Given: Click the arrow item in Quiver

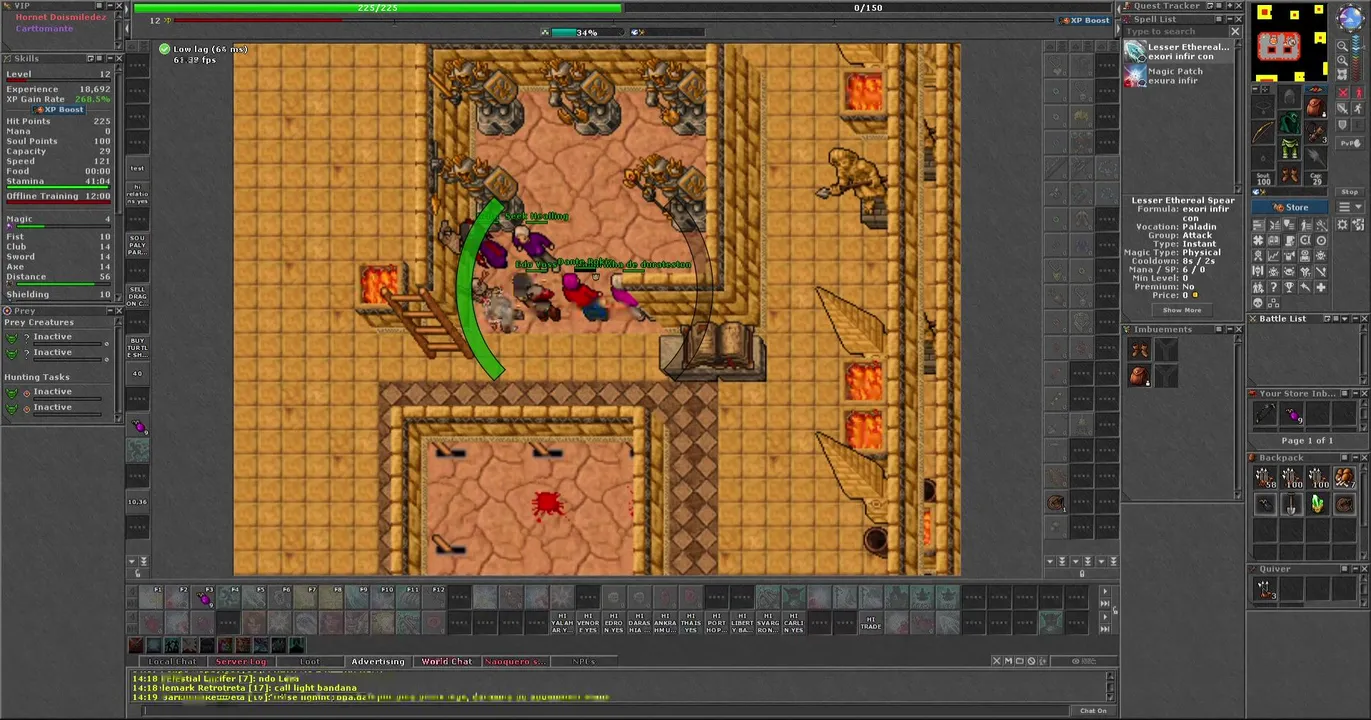Looking at the screenshot, I should coord(1265,588).
